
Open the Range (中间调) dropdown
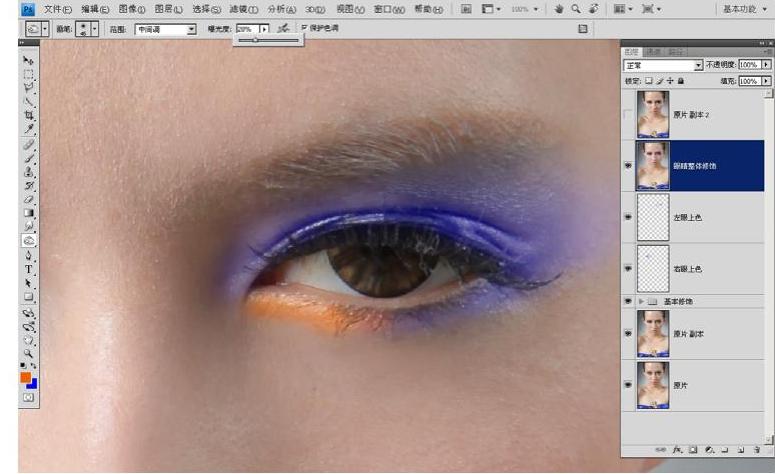click(191, 30)
